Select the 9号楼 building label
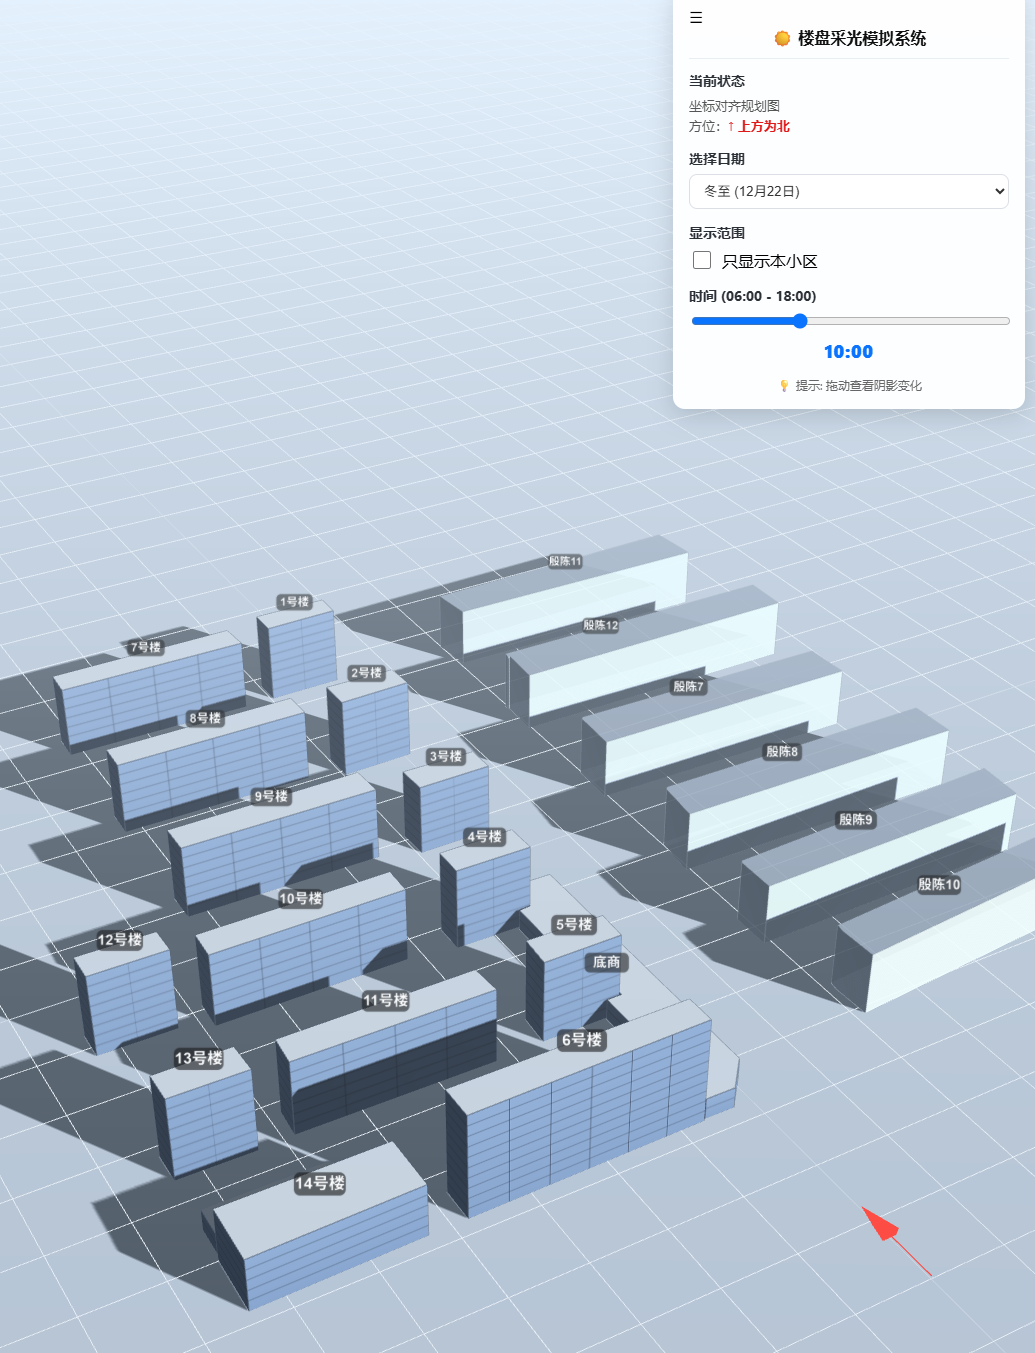 271,796
